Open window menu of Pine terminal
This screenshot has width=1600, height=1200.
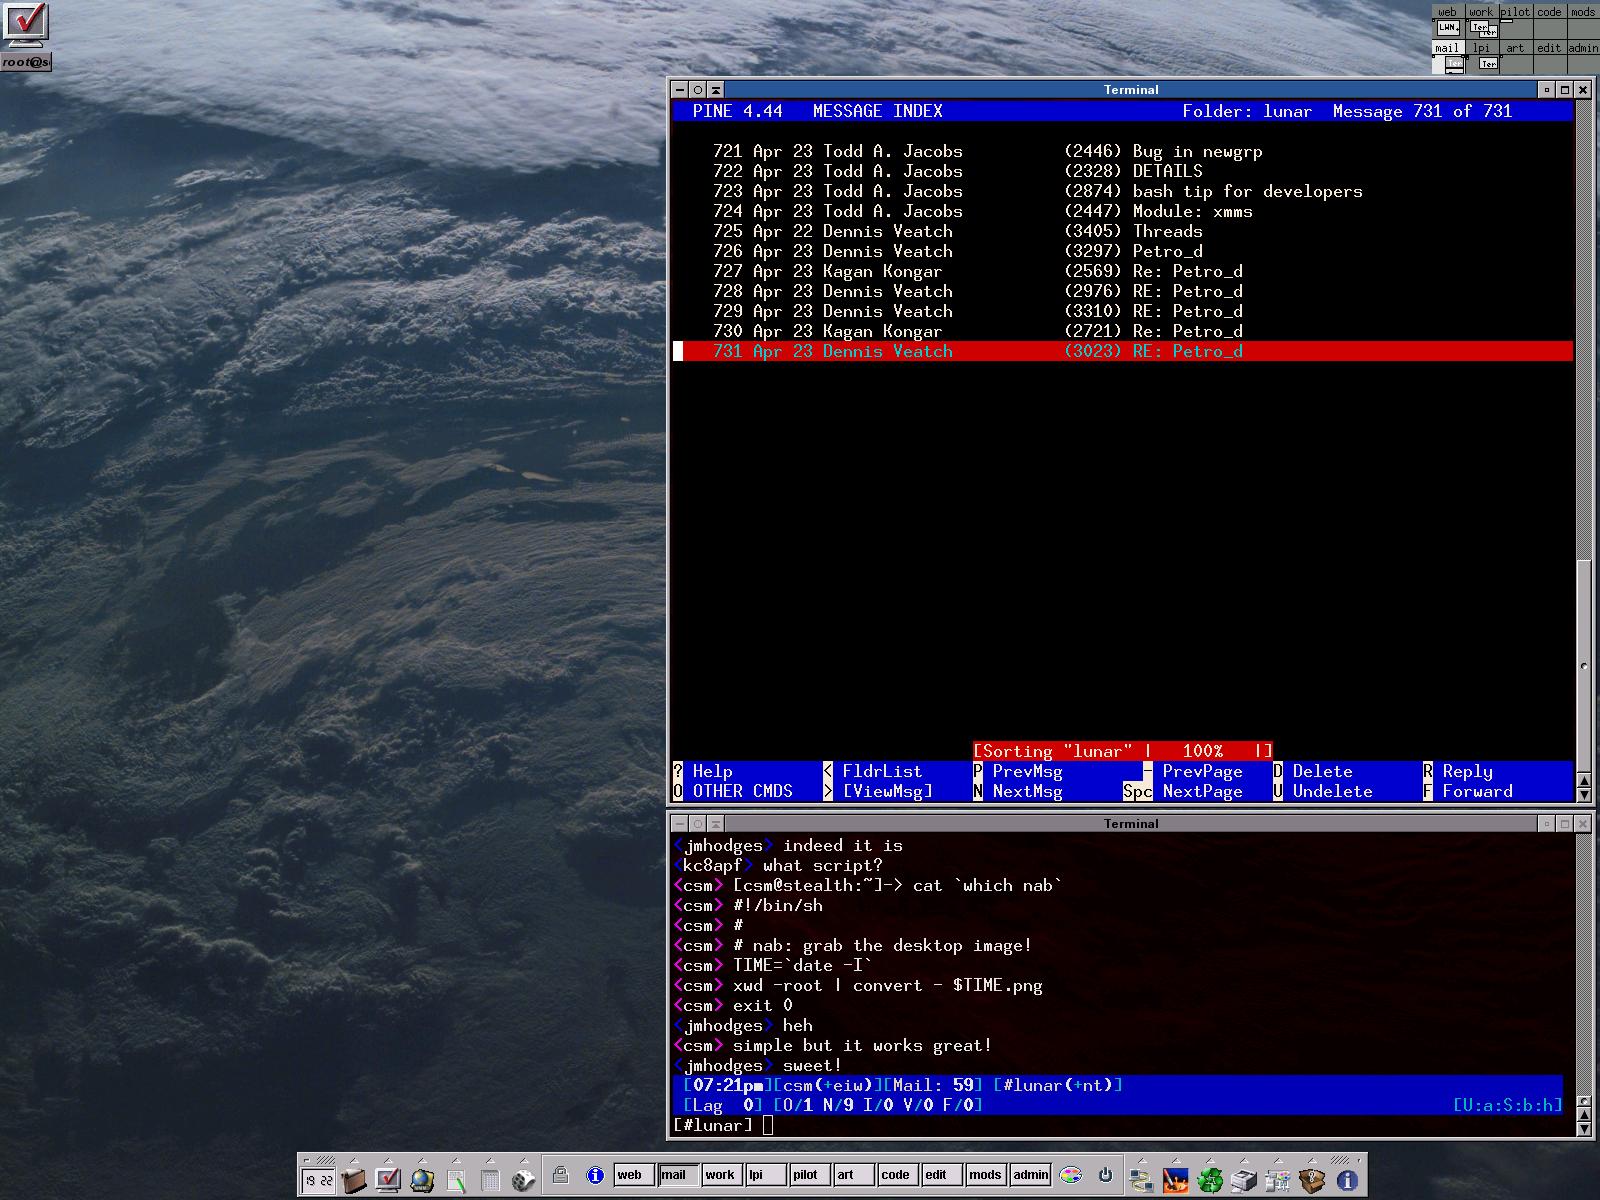point(679,90)
